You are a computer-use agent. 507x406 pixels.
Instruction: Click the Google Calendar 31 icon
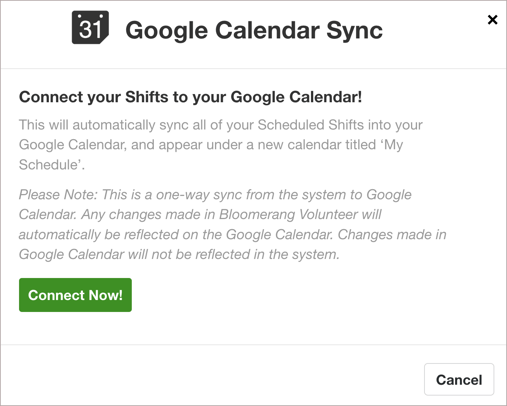pos(90,27)
